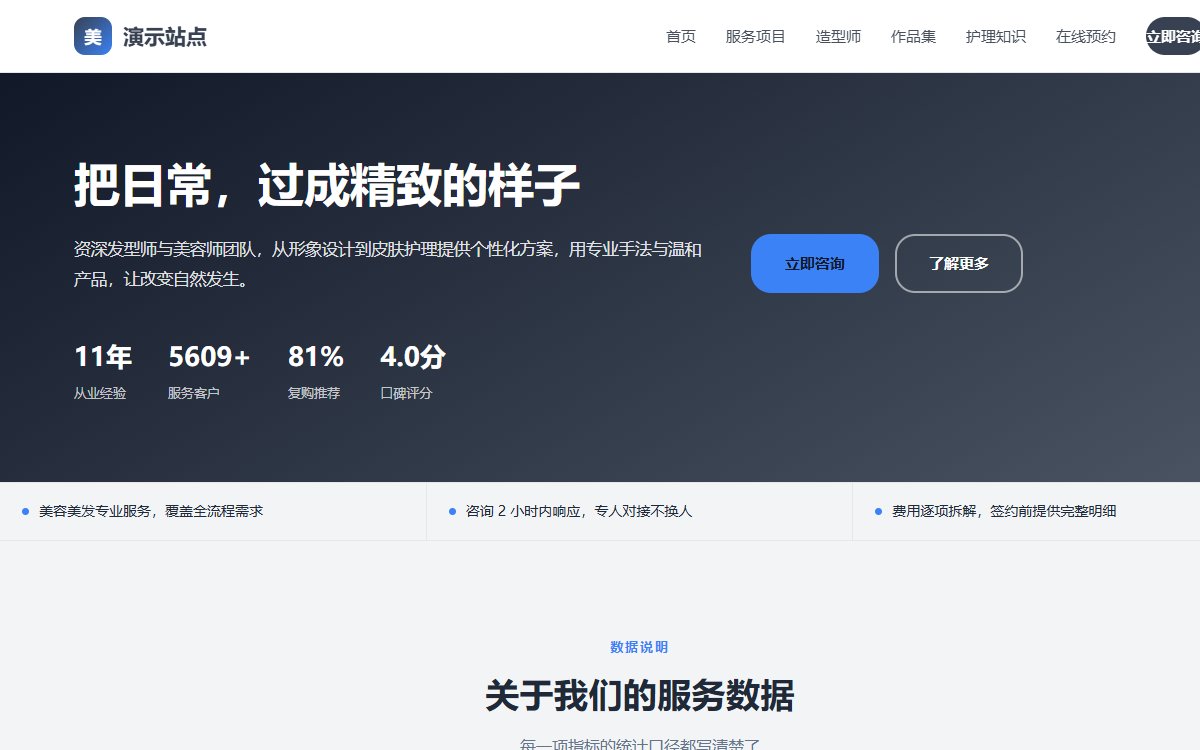Click the outlined 了解更多 button
Screen dimensions: 1200x750
[959, 264]
